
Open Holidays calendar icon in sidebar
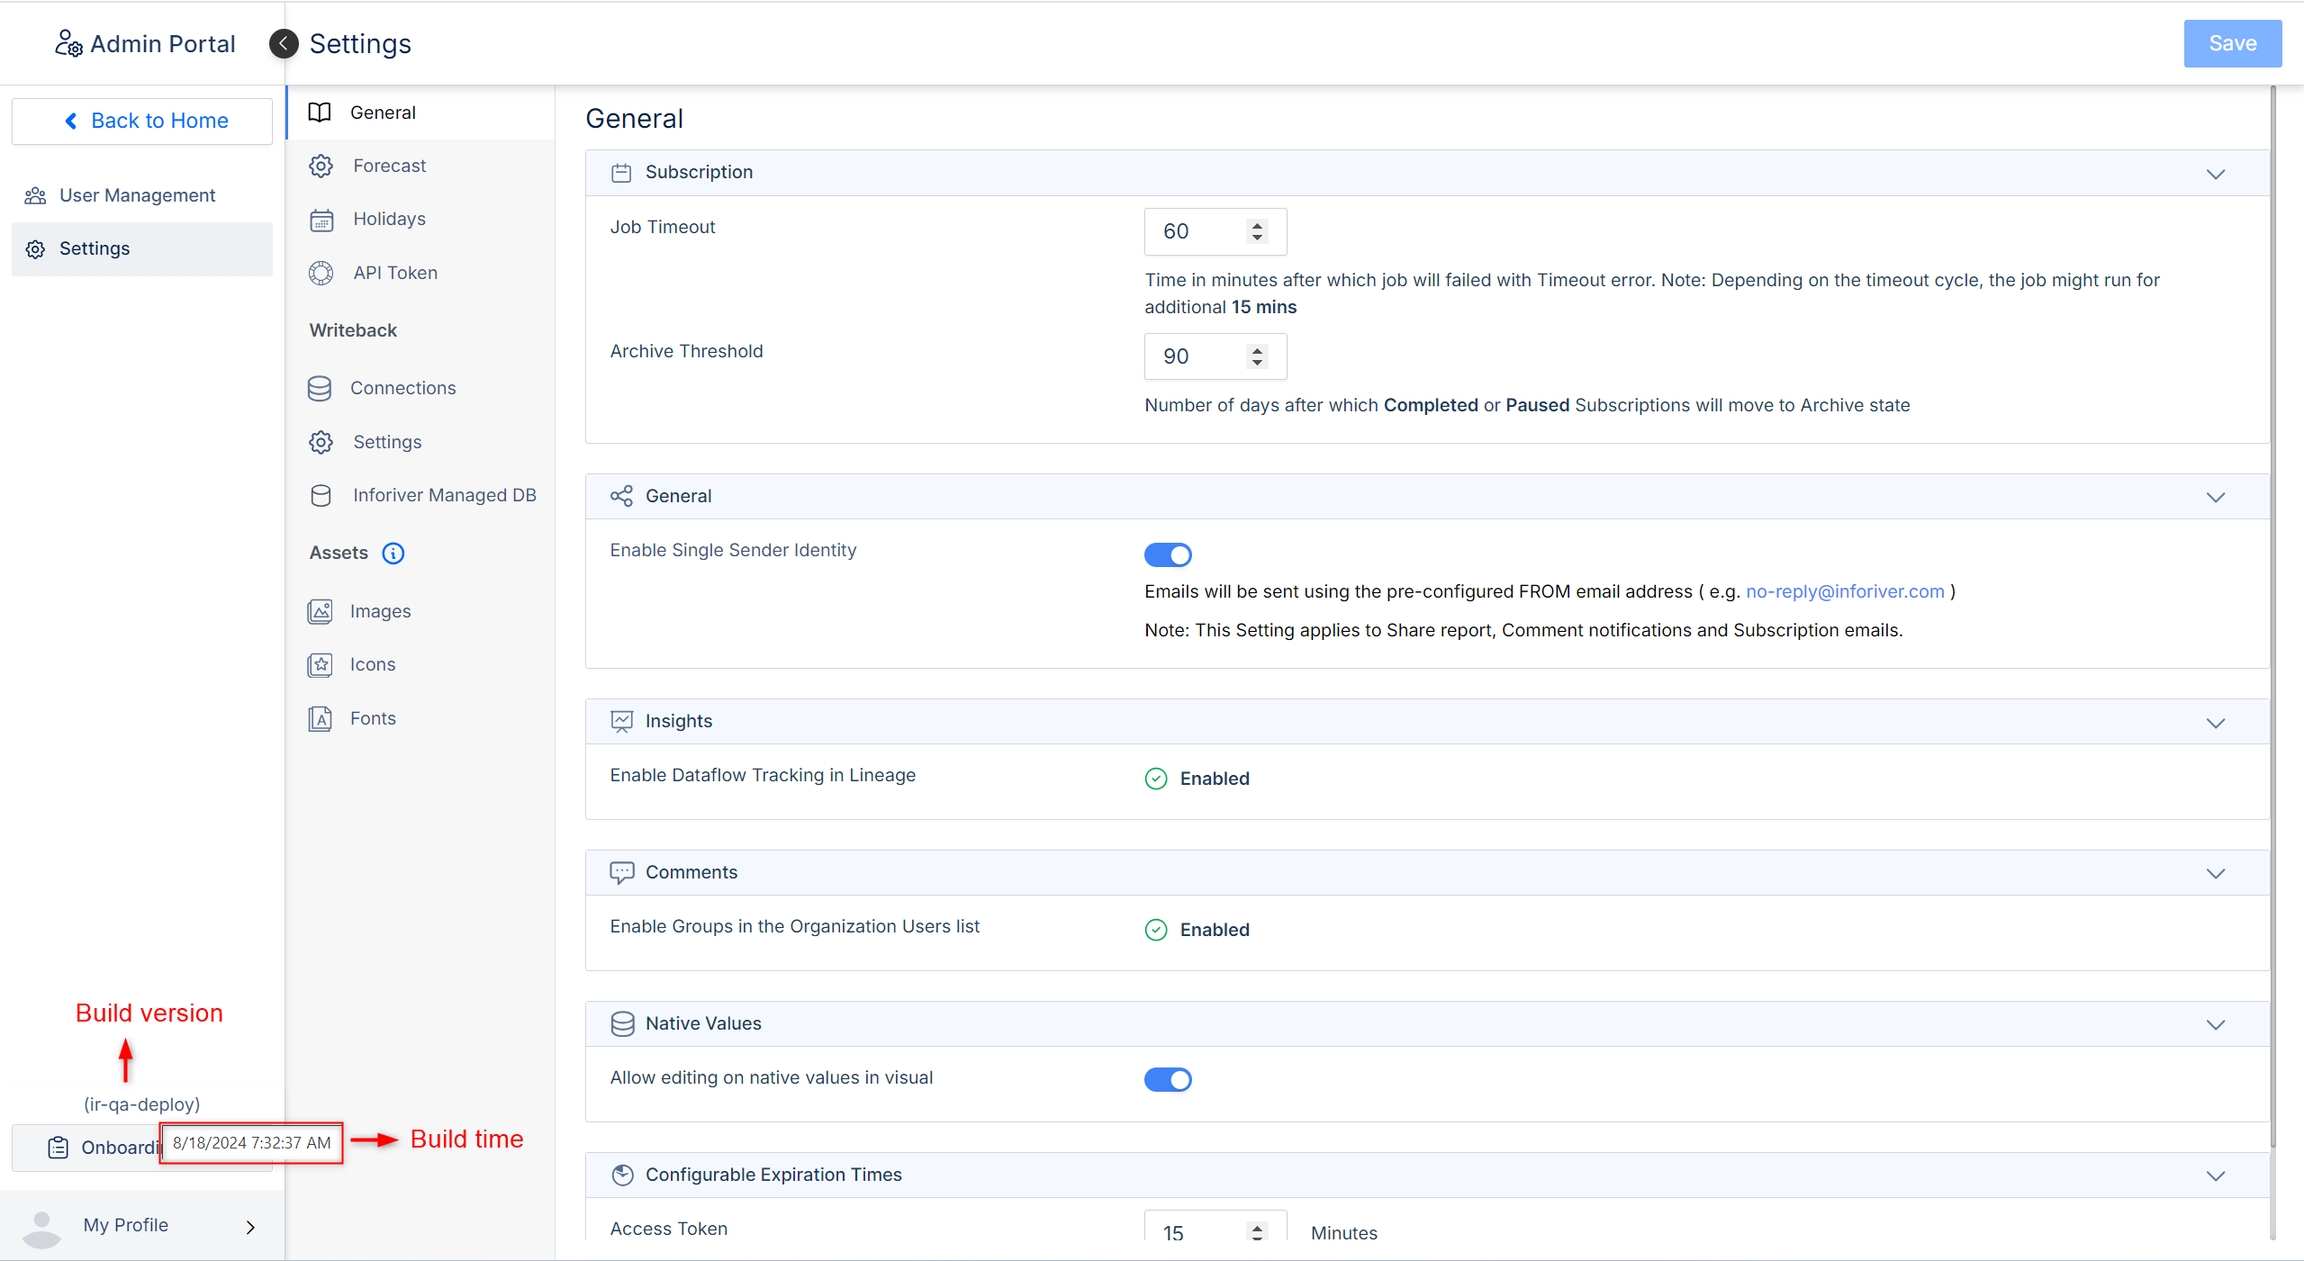[321, 219]
